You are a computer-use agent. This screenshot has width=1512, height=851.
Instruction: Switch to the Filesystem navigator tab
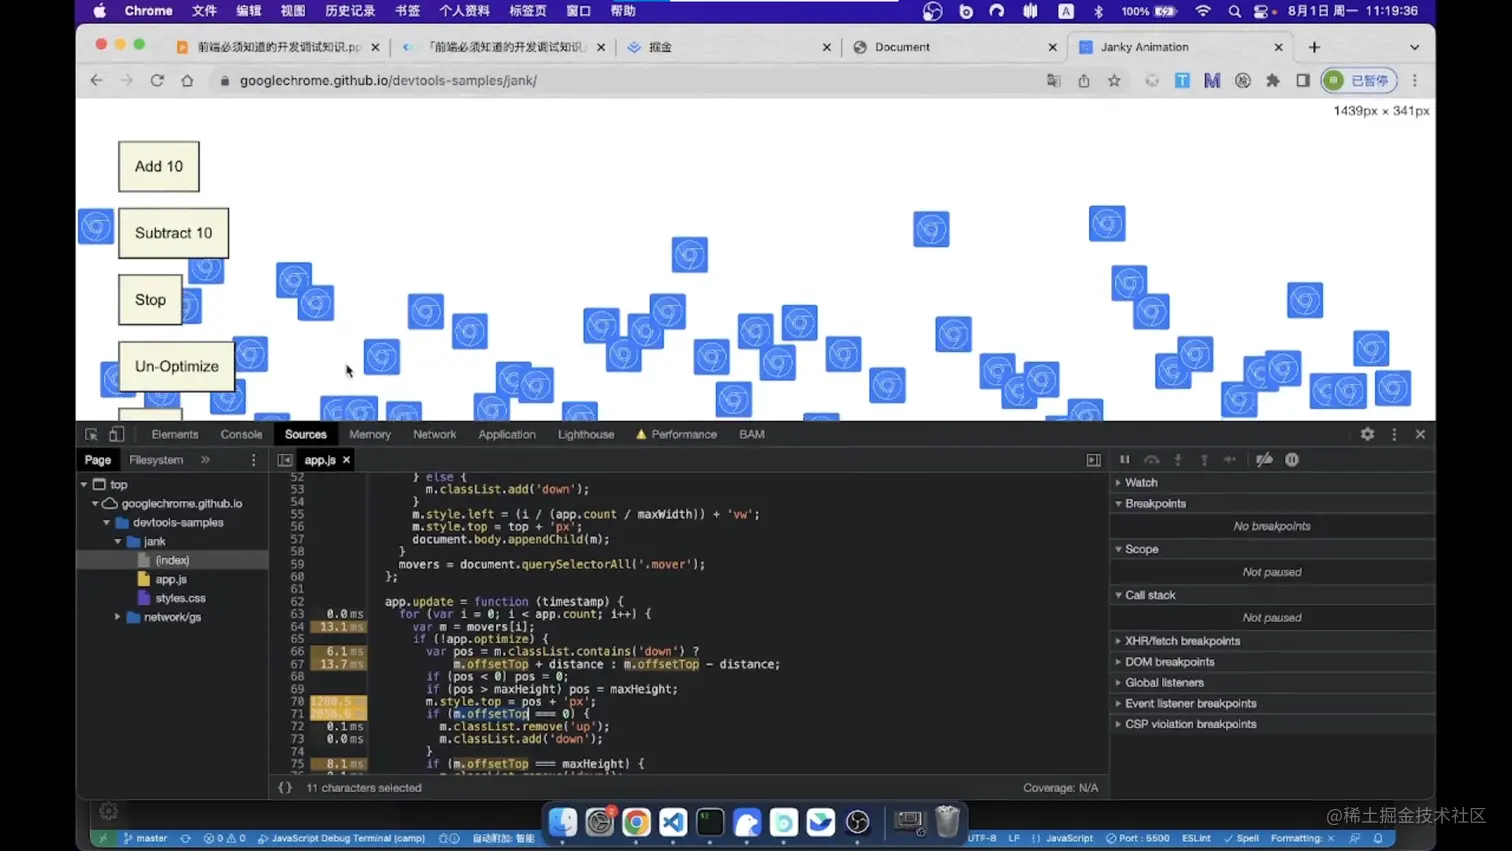click(156, 460)
